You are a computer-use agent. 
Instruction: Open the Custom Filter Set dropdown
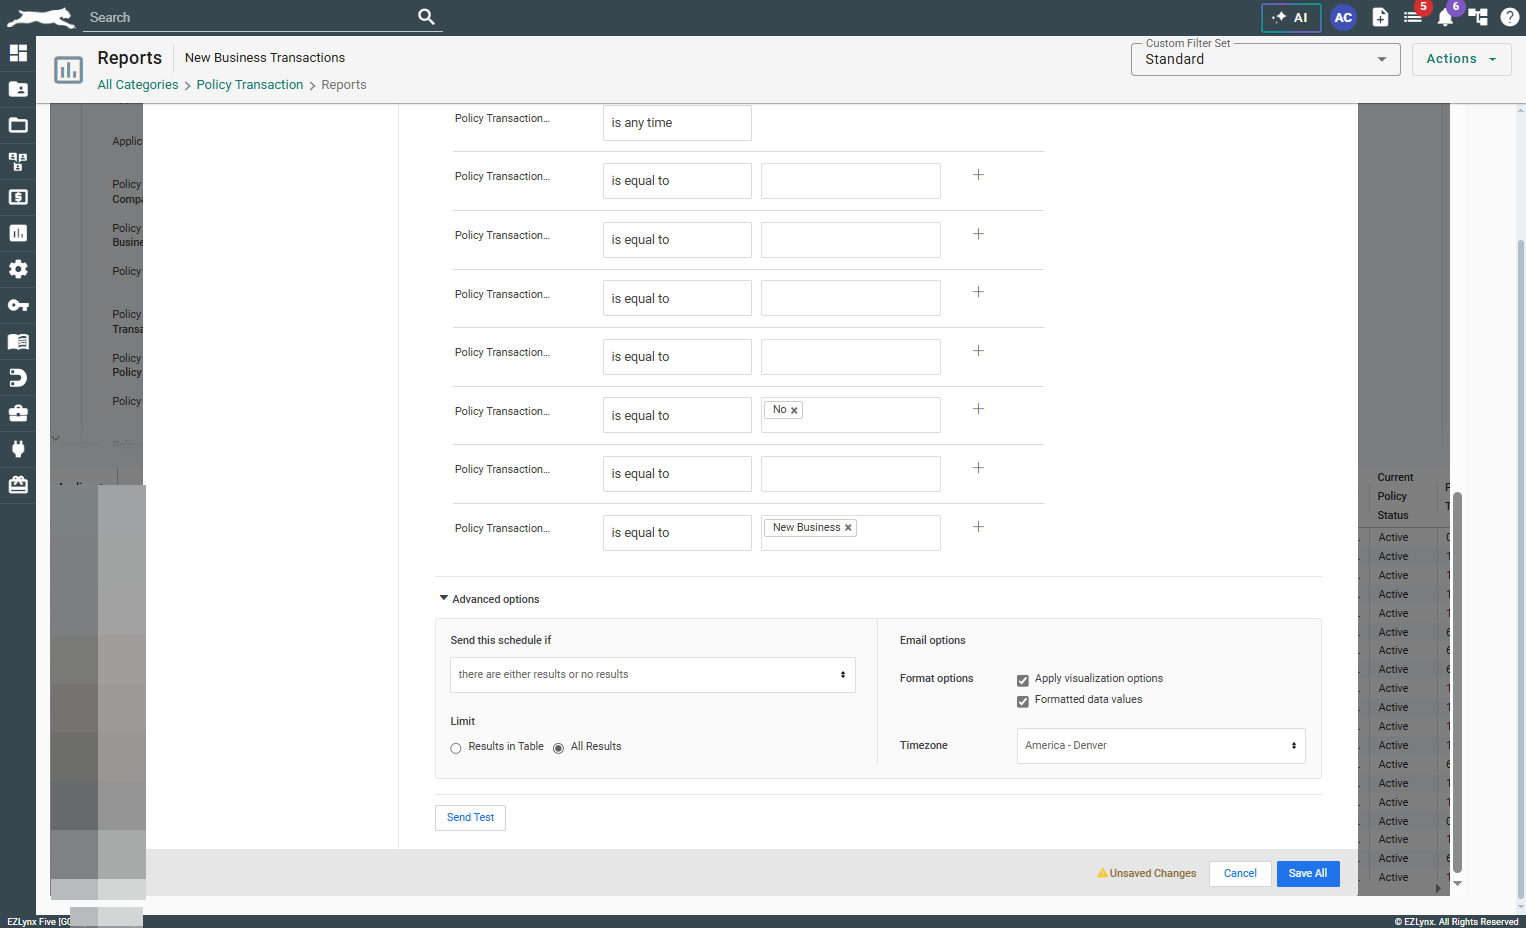tap(1266, 59)
